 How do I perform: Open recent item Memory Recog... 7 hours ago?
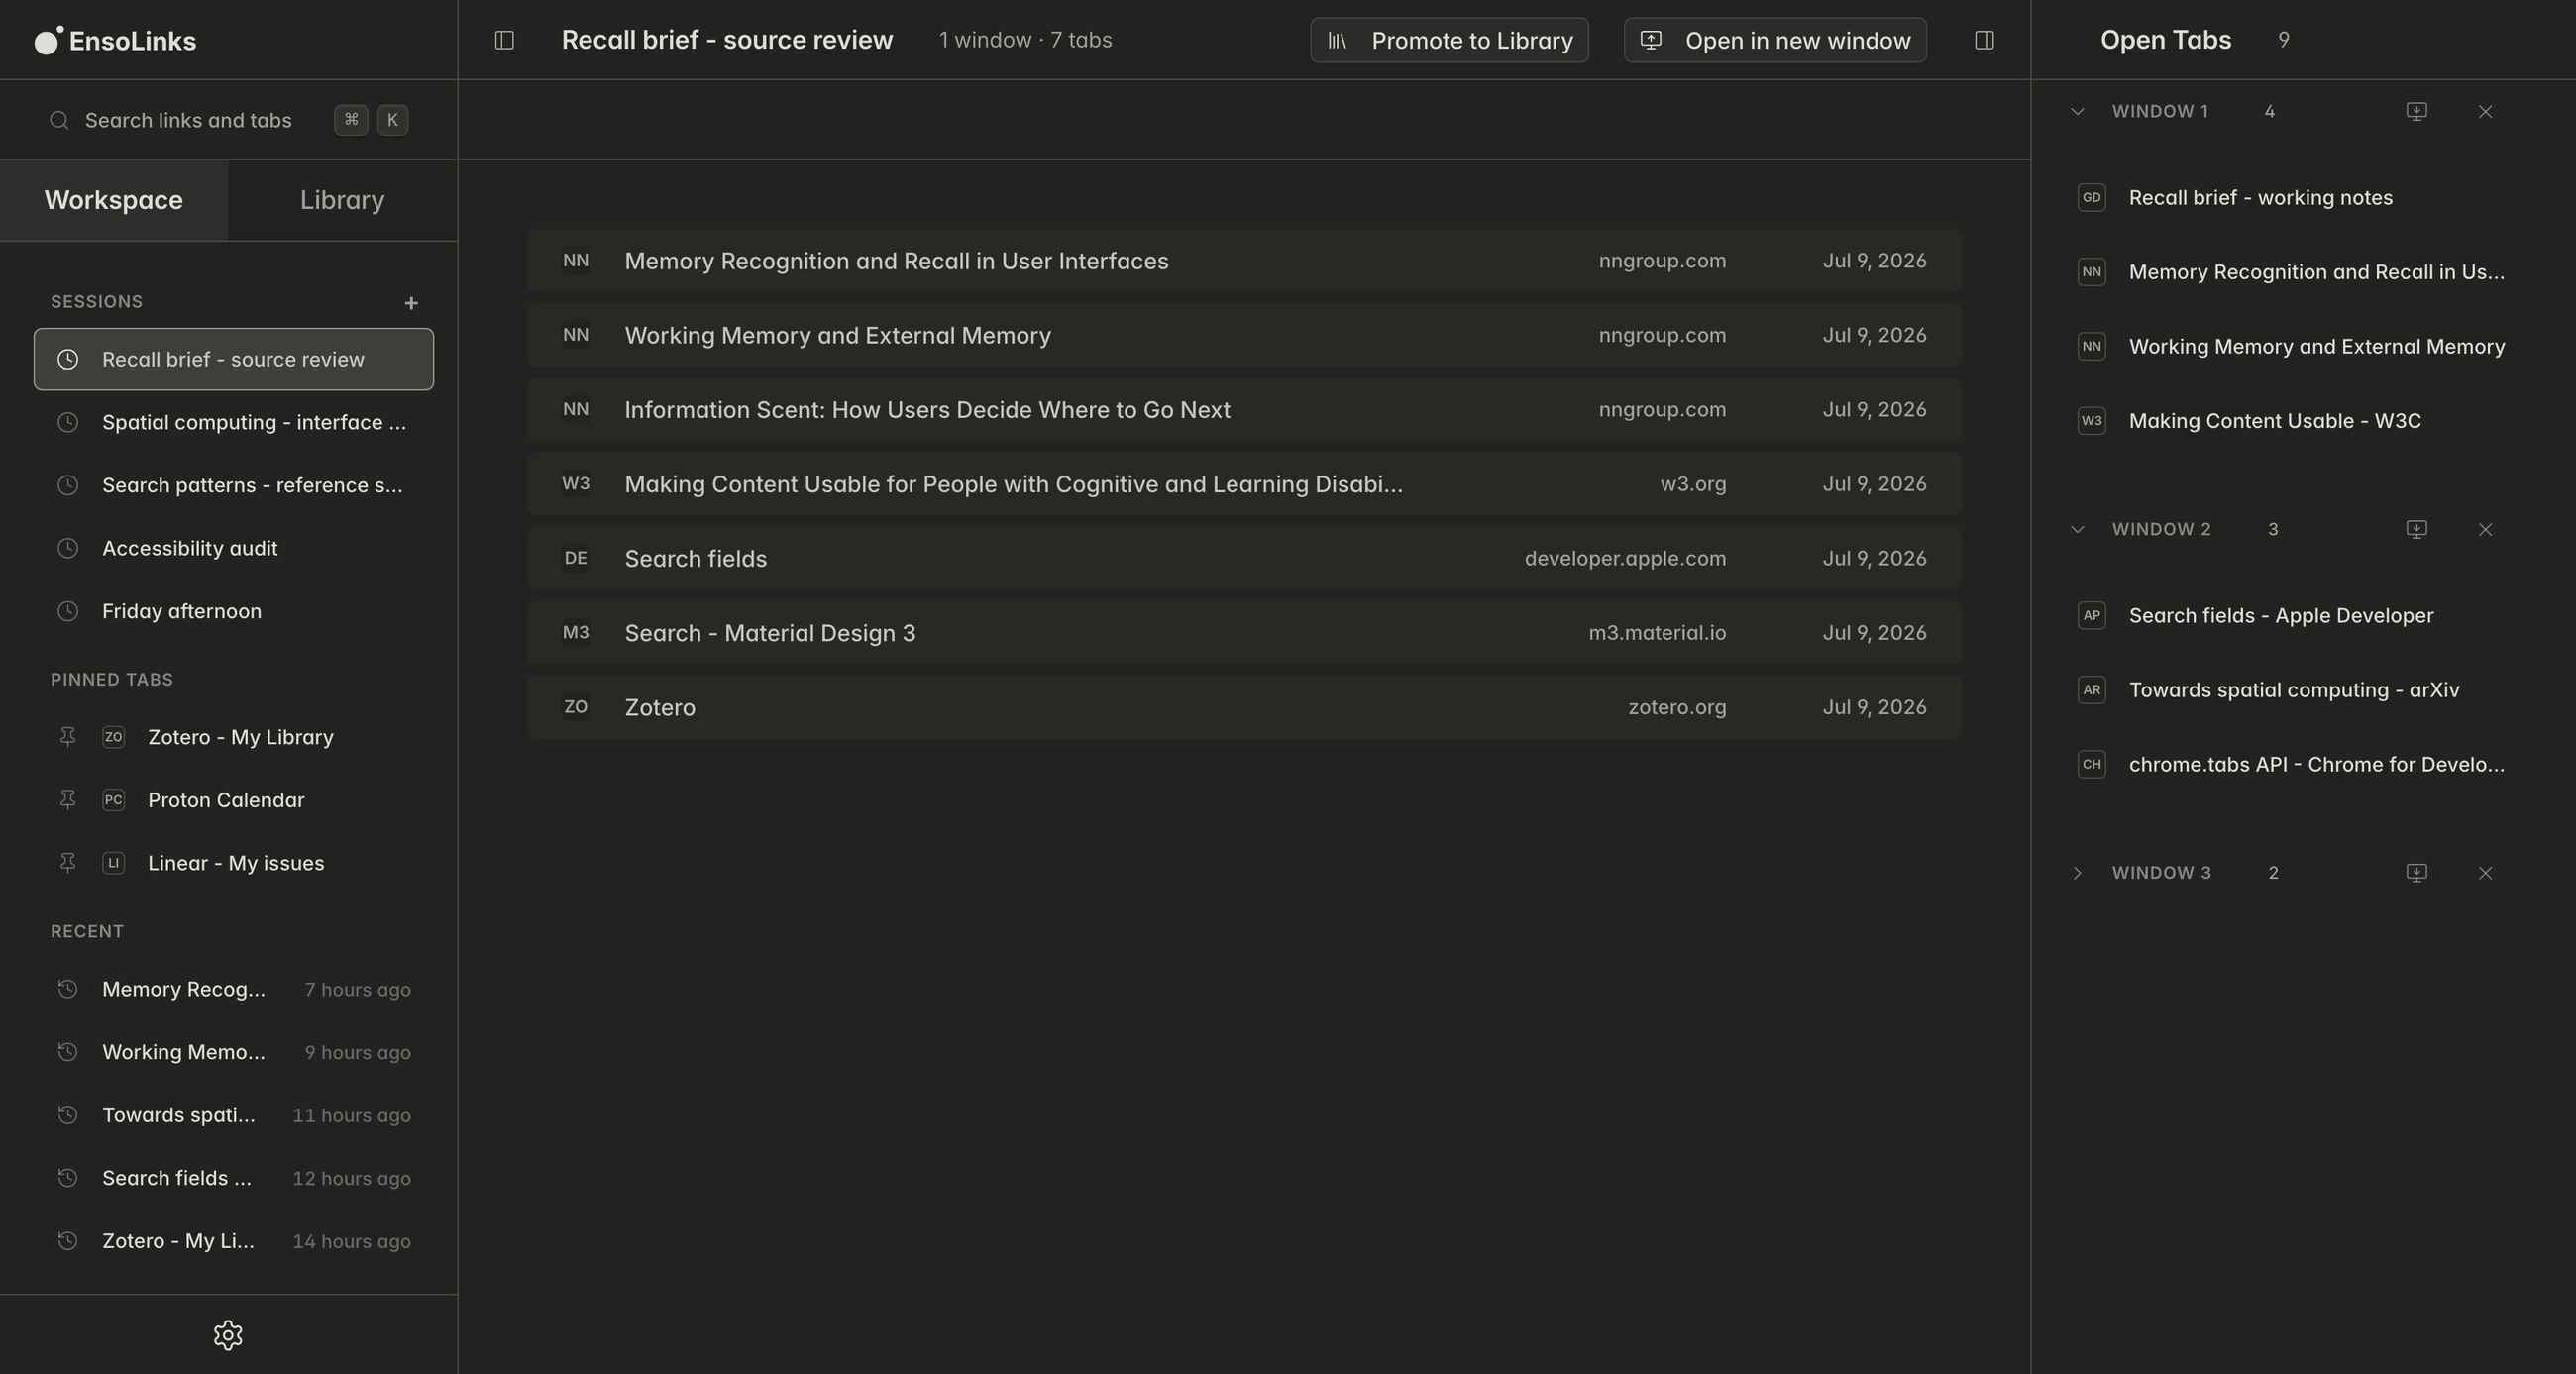coord(234,989)
